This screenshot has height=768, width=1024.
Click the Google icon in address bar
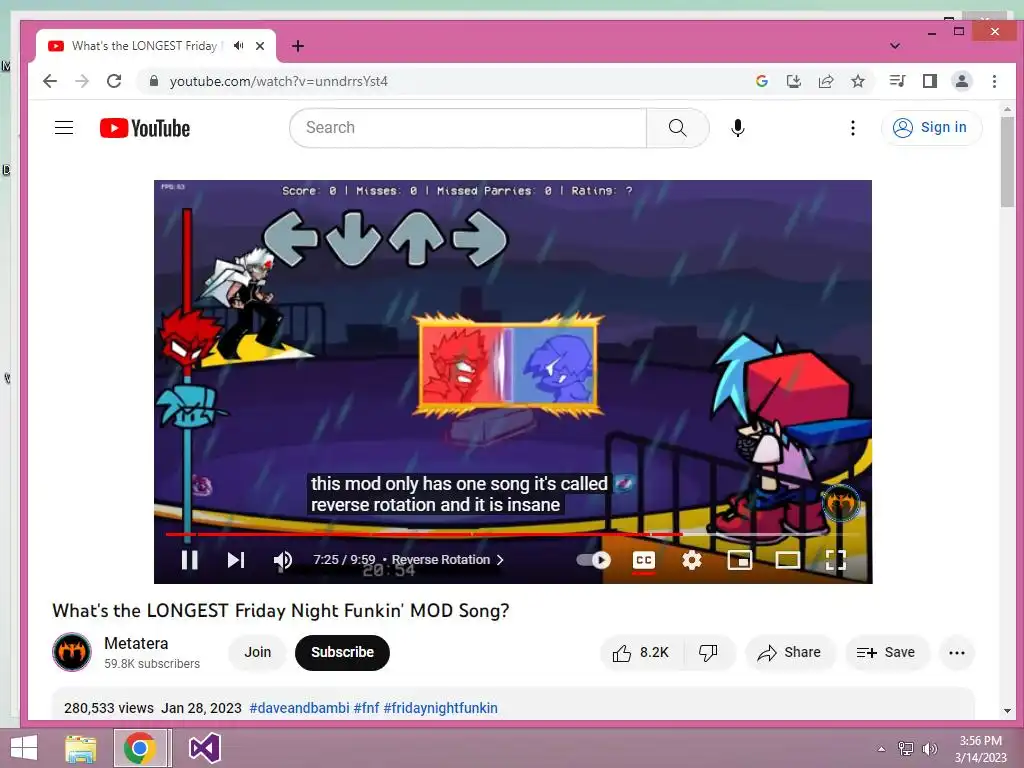point(761,81)
